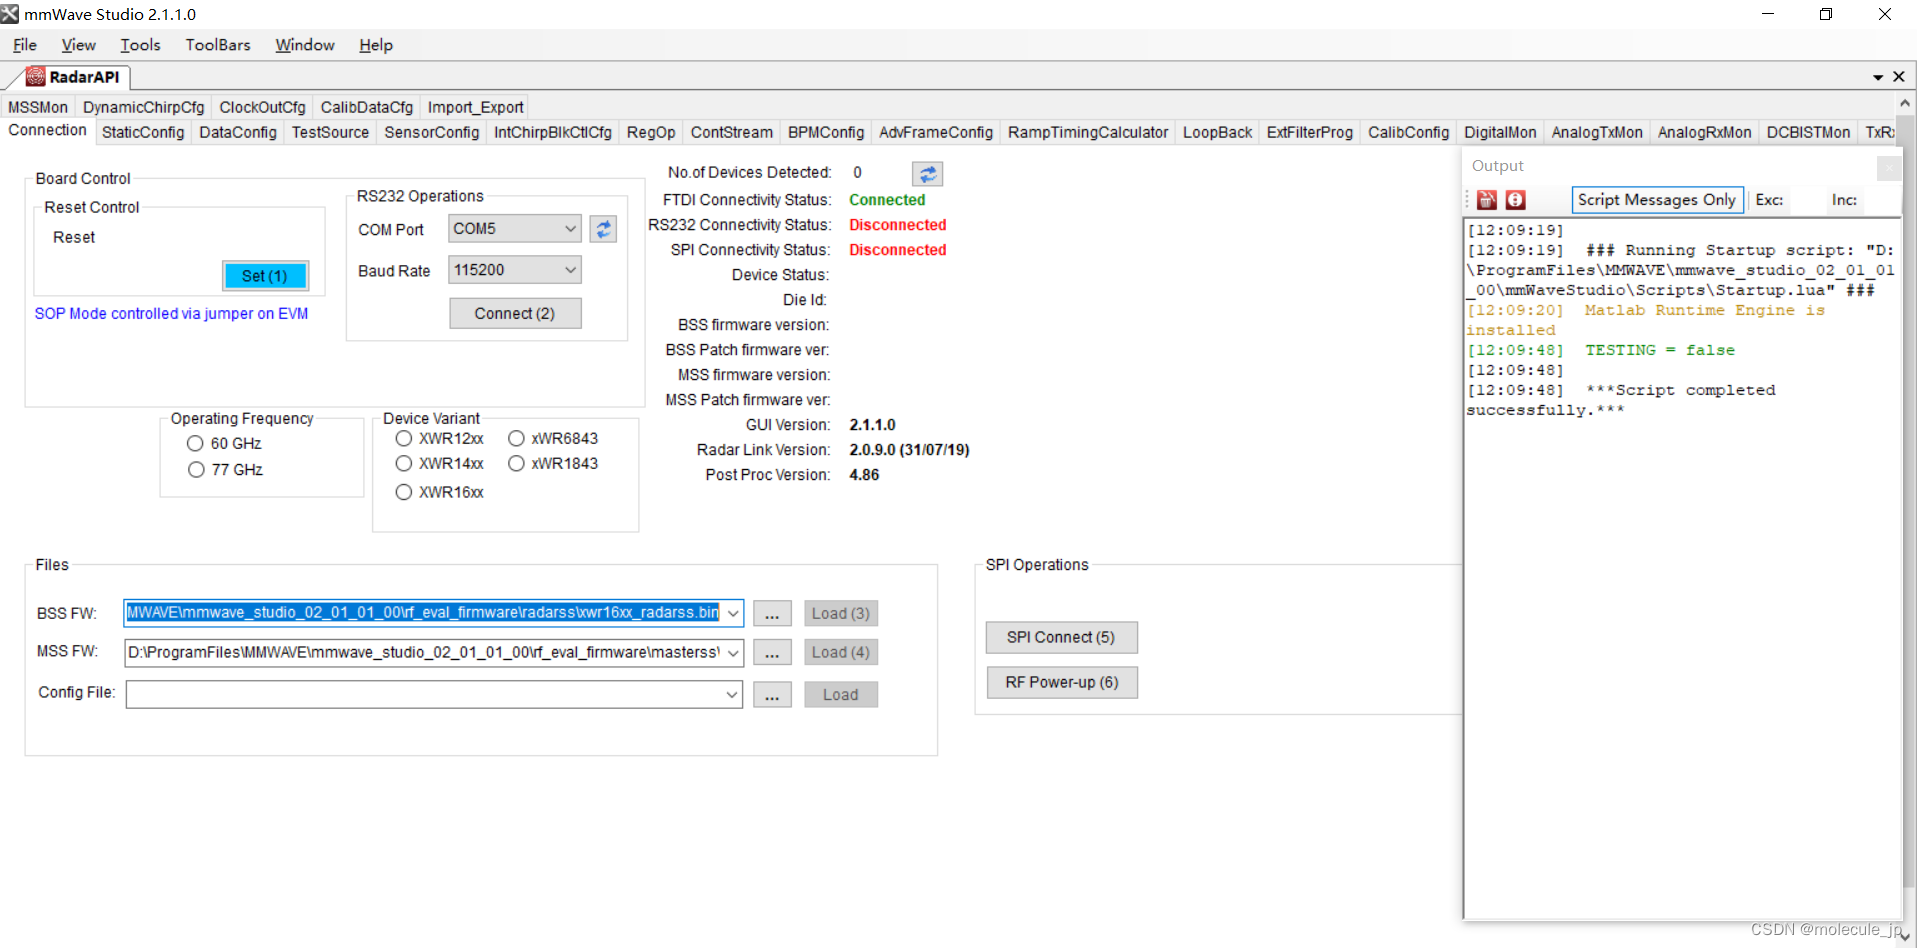Switch to the TestSource tab

tap(330, 133)
